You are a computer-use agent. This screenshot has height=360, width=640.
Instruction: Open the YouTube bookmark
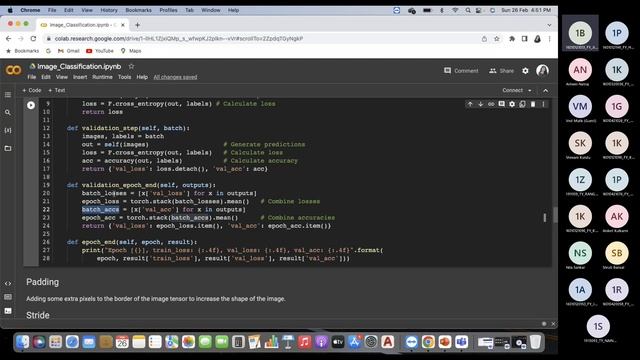(100, 51)
